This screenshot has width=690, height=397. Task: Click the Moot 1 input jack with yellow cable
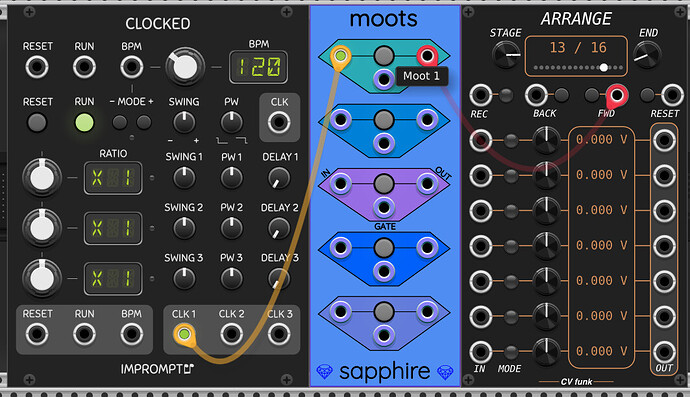(x=341, y=55)
